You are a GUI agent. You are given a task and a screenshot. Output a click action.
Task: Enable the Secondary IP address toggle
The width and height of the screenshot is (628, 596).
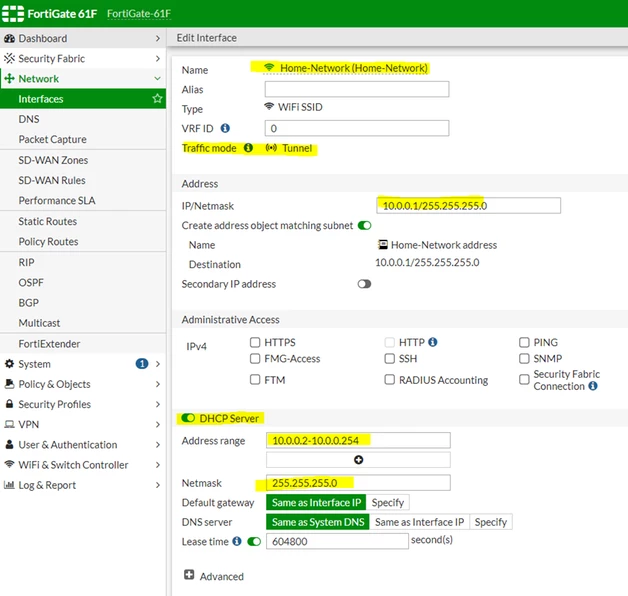364,284
